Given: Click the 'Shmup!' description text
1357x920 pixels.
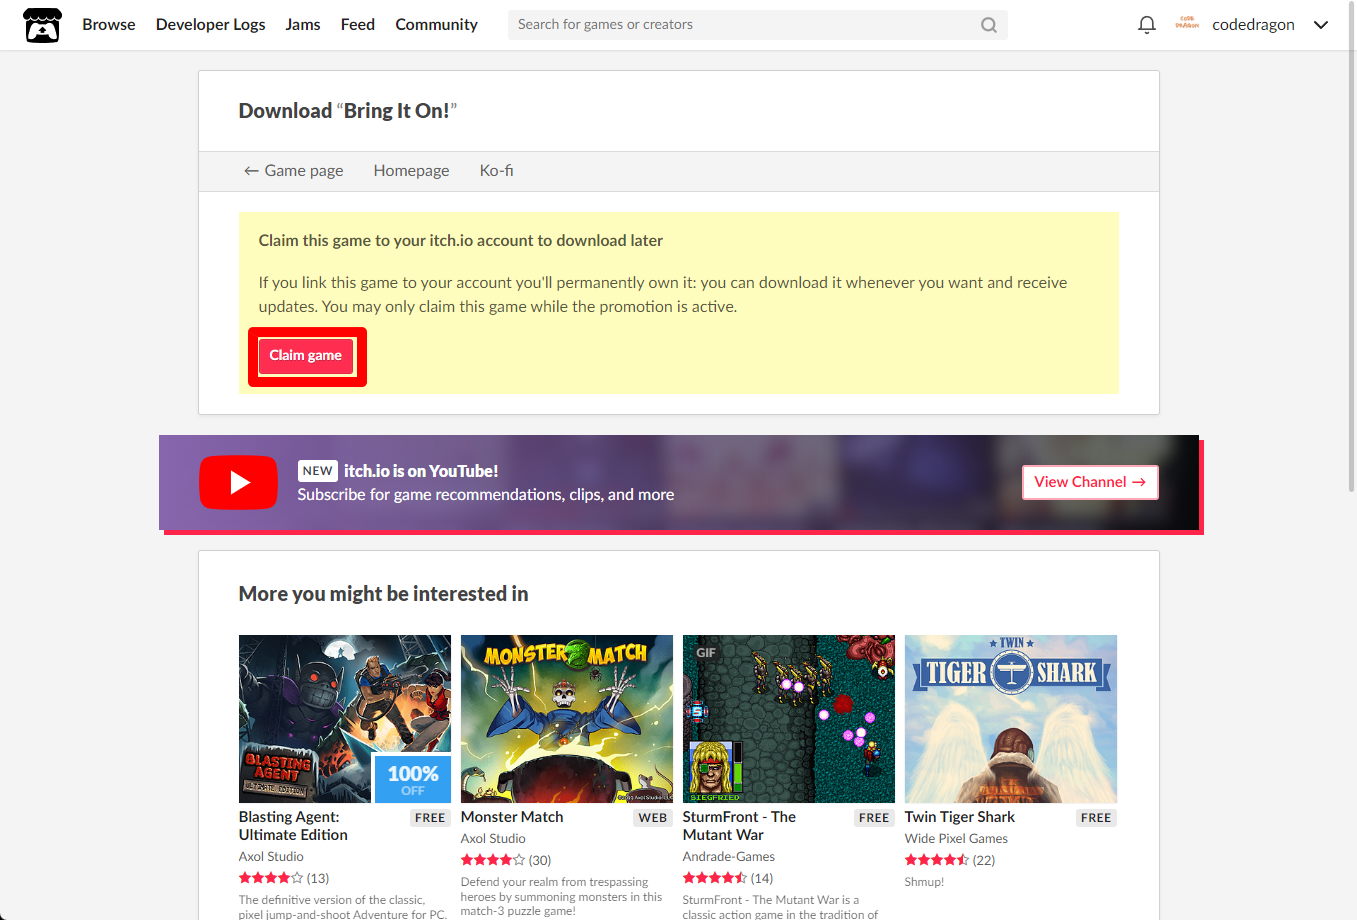Looking at the screenshot, I should 924,882.
